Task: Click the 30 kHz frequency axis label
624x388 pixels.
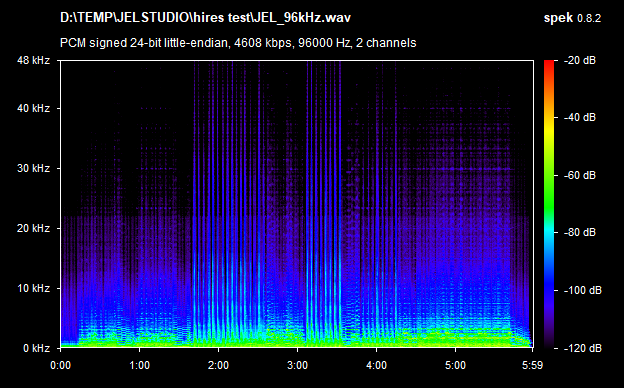Action: pyautogui.click(x=33, y=168)
